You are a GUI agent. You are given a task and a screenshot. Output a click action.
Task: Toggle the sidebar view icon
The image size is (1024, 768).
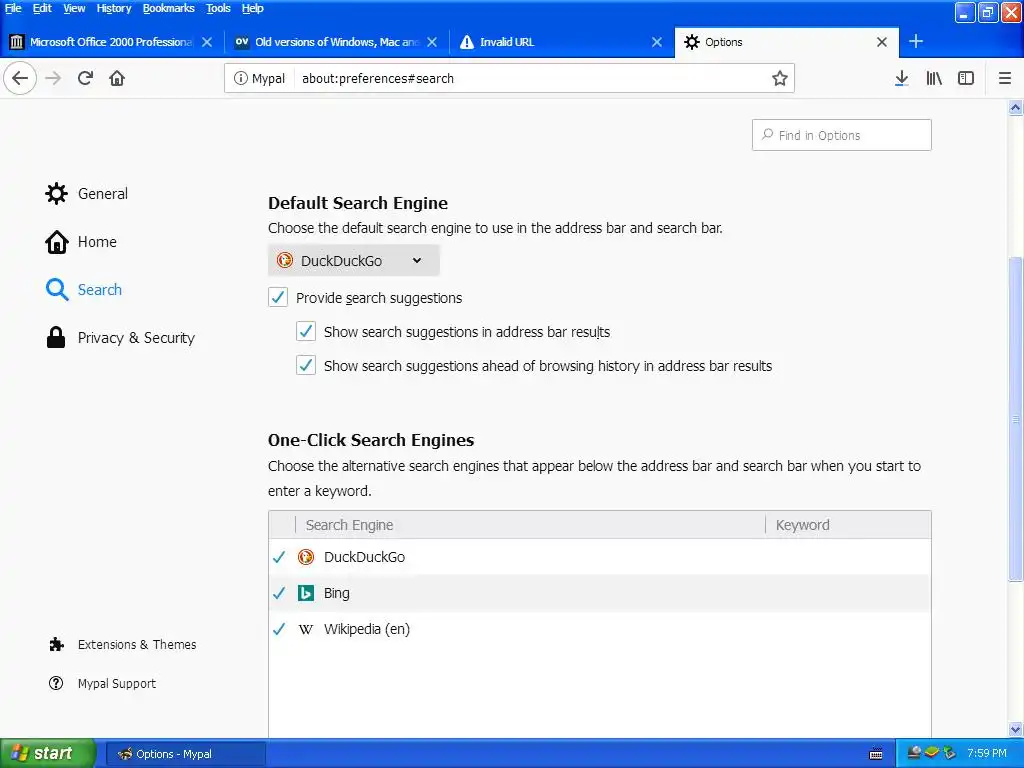pos(966,78)
